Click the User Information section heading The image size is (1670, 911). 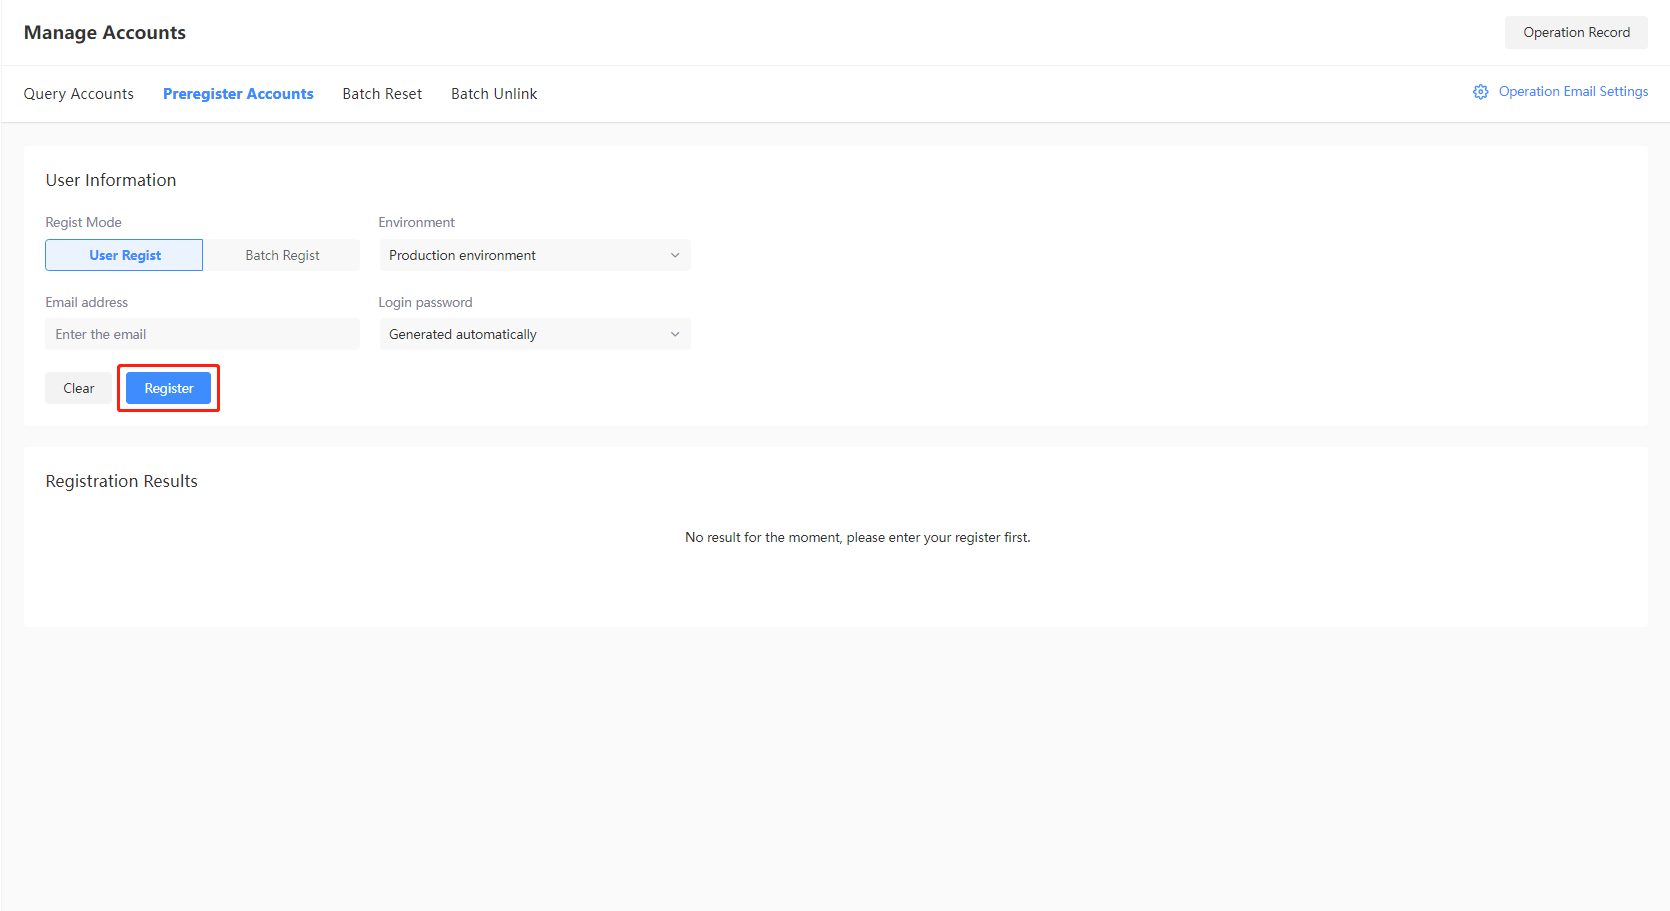[x=110, y=180]
